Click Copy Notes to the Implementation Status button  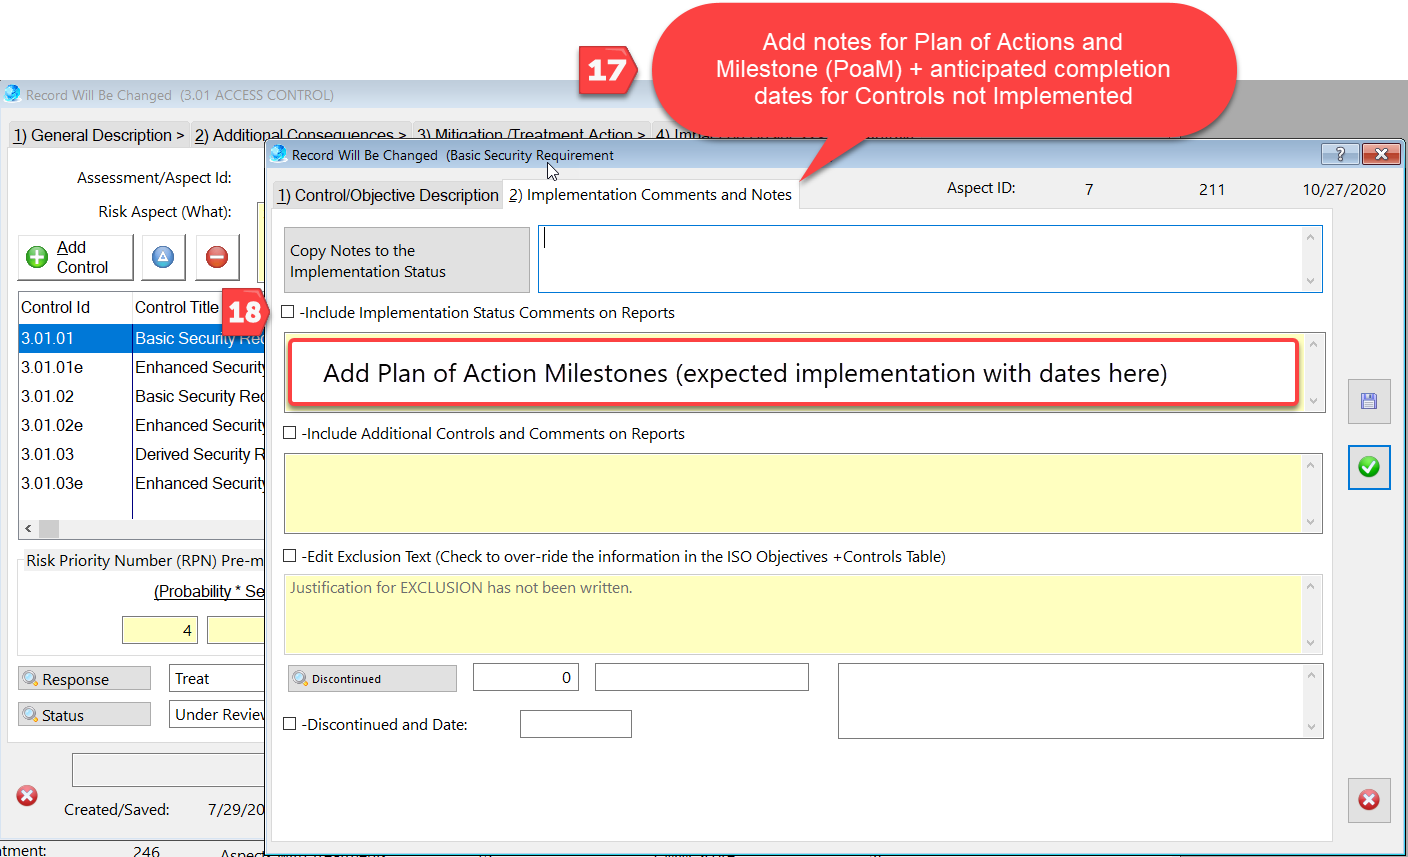tap(407, 261)
